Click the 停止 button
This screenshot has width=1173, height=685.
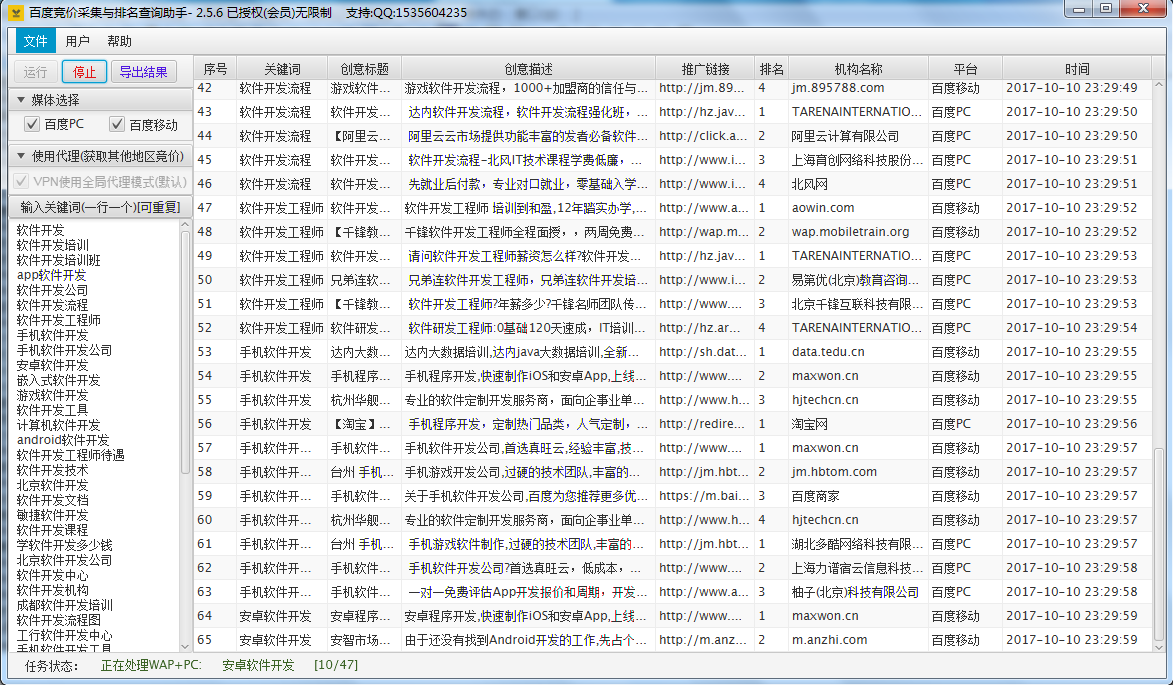click(x=85, y=72)
